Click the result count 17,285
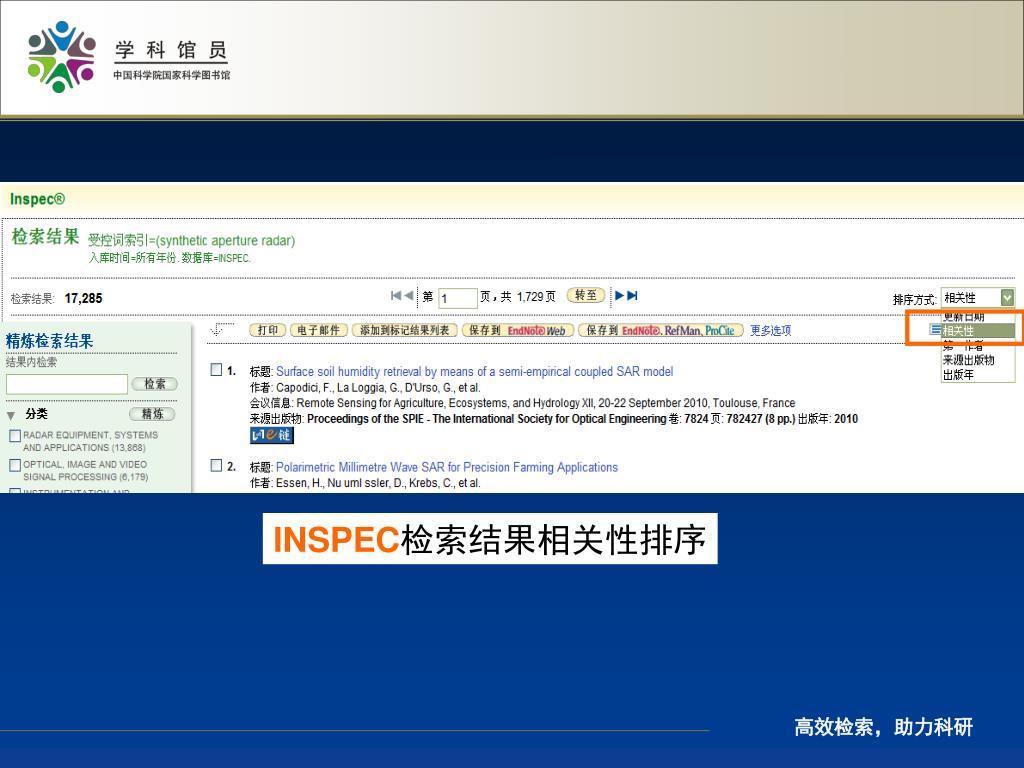The image size is (1024, 768). coord(84,298)
